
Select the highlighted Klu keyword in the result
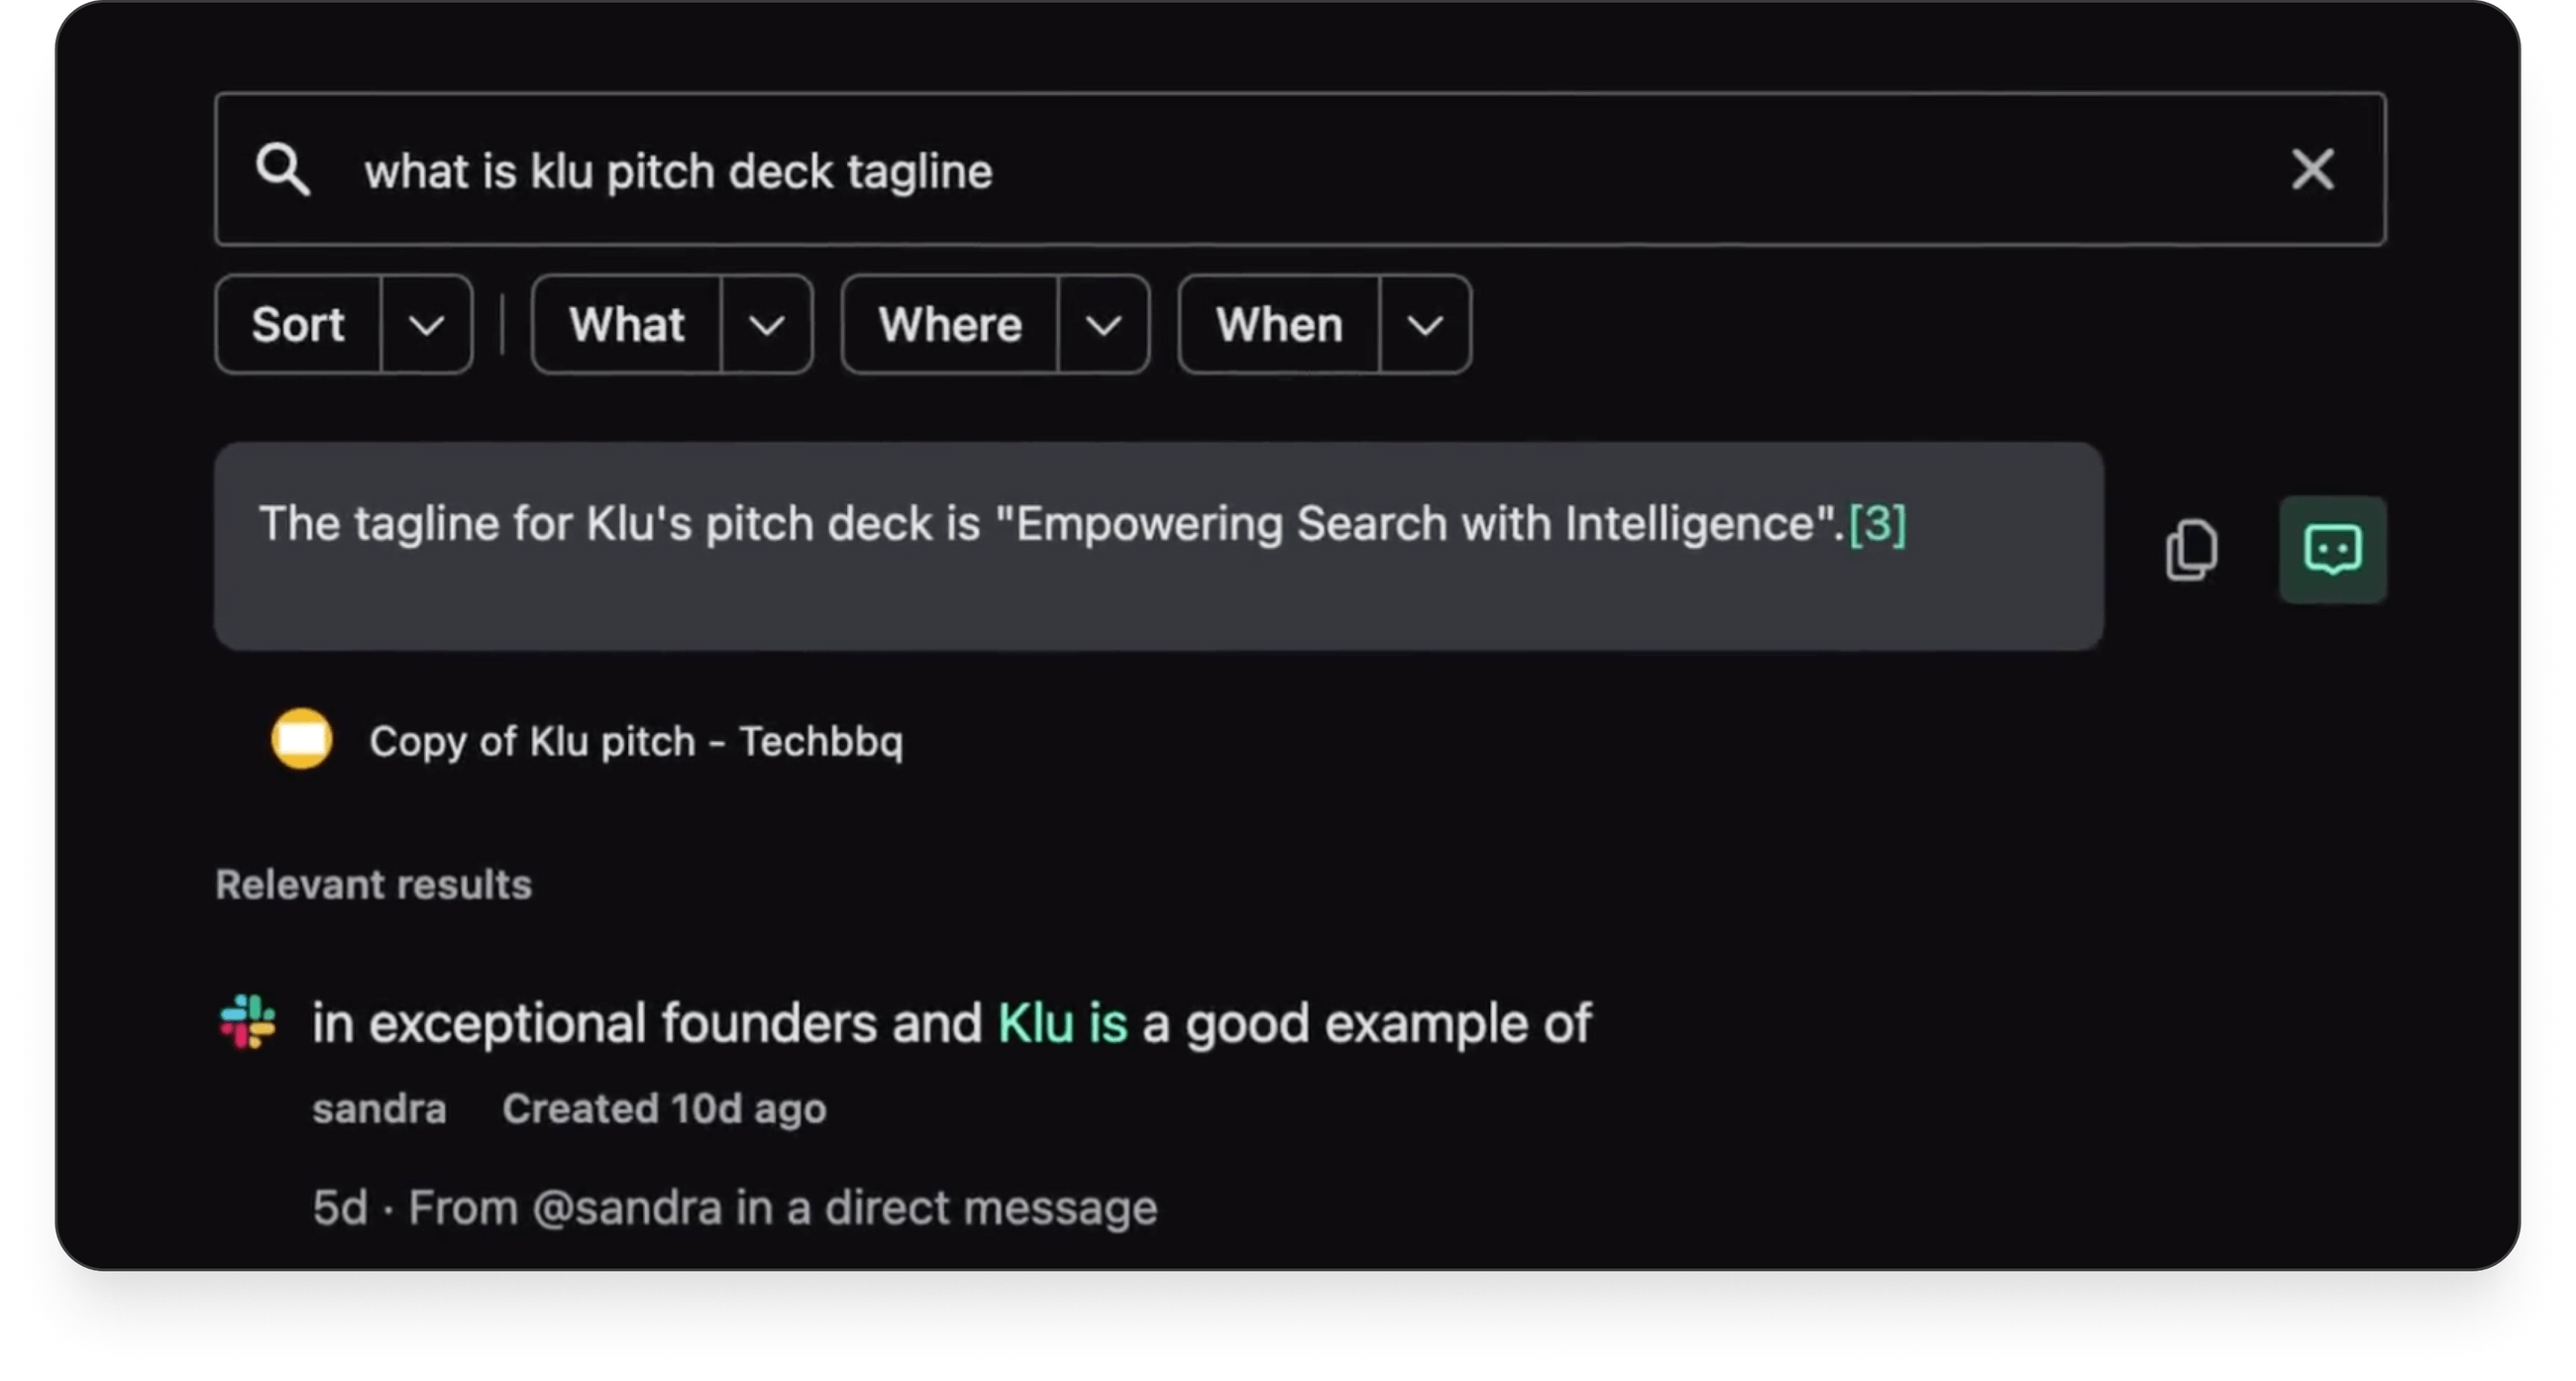click(x=1062, y=1022)
